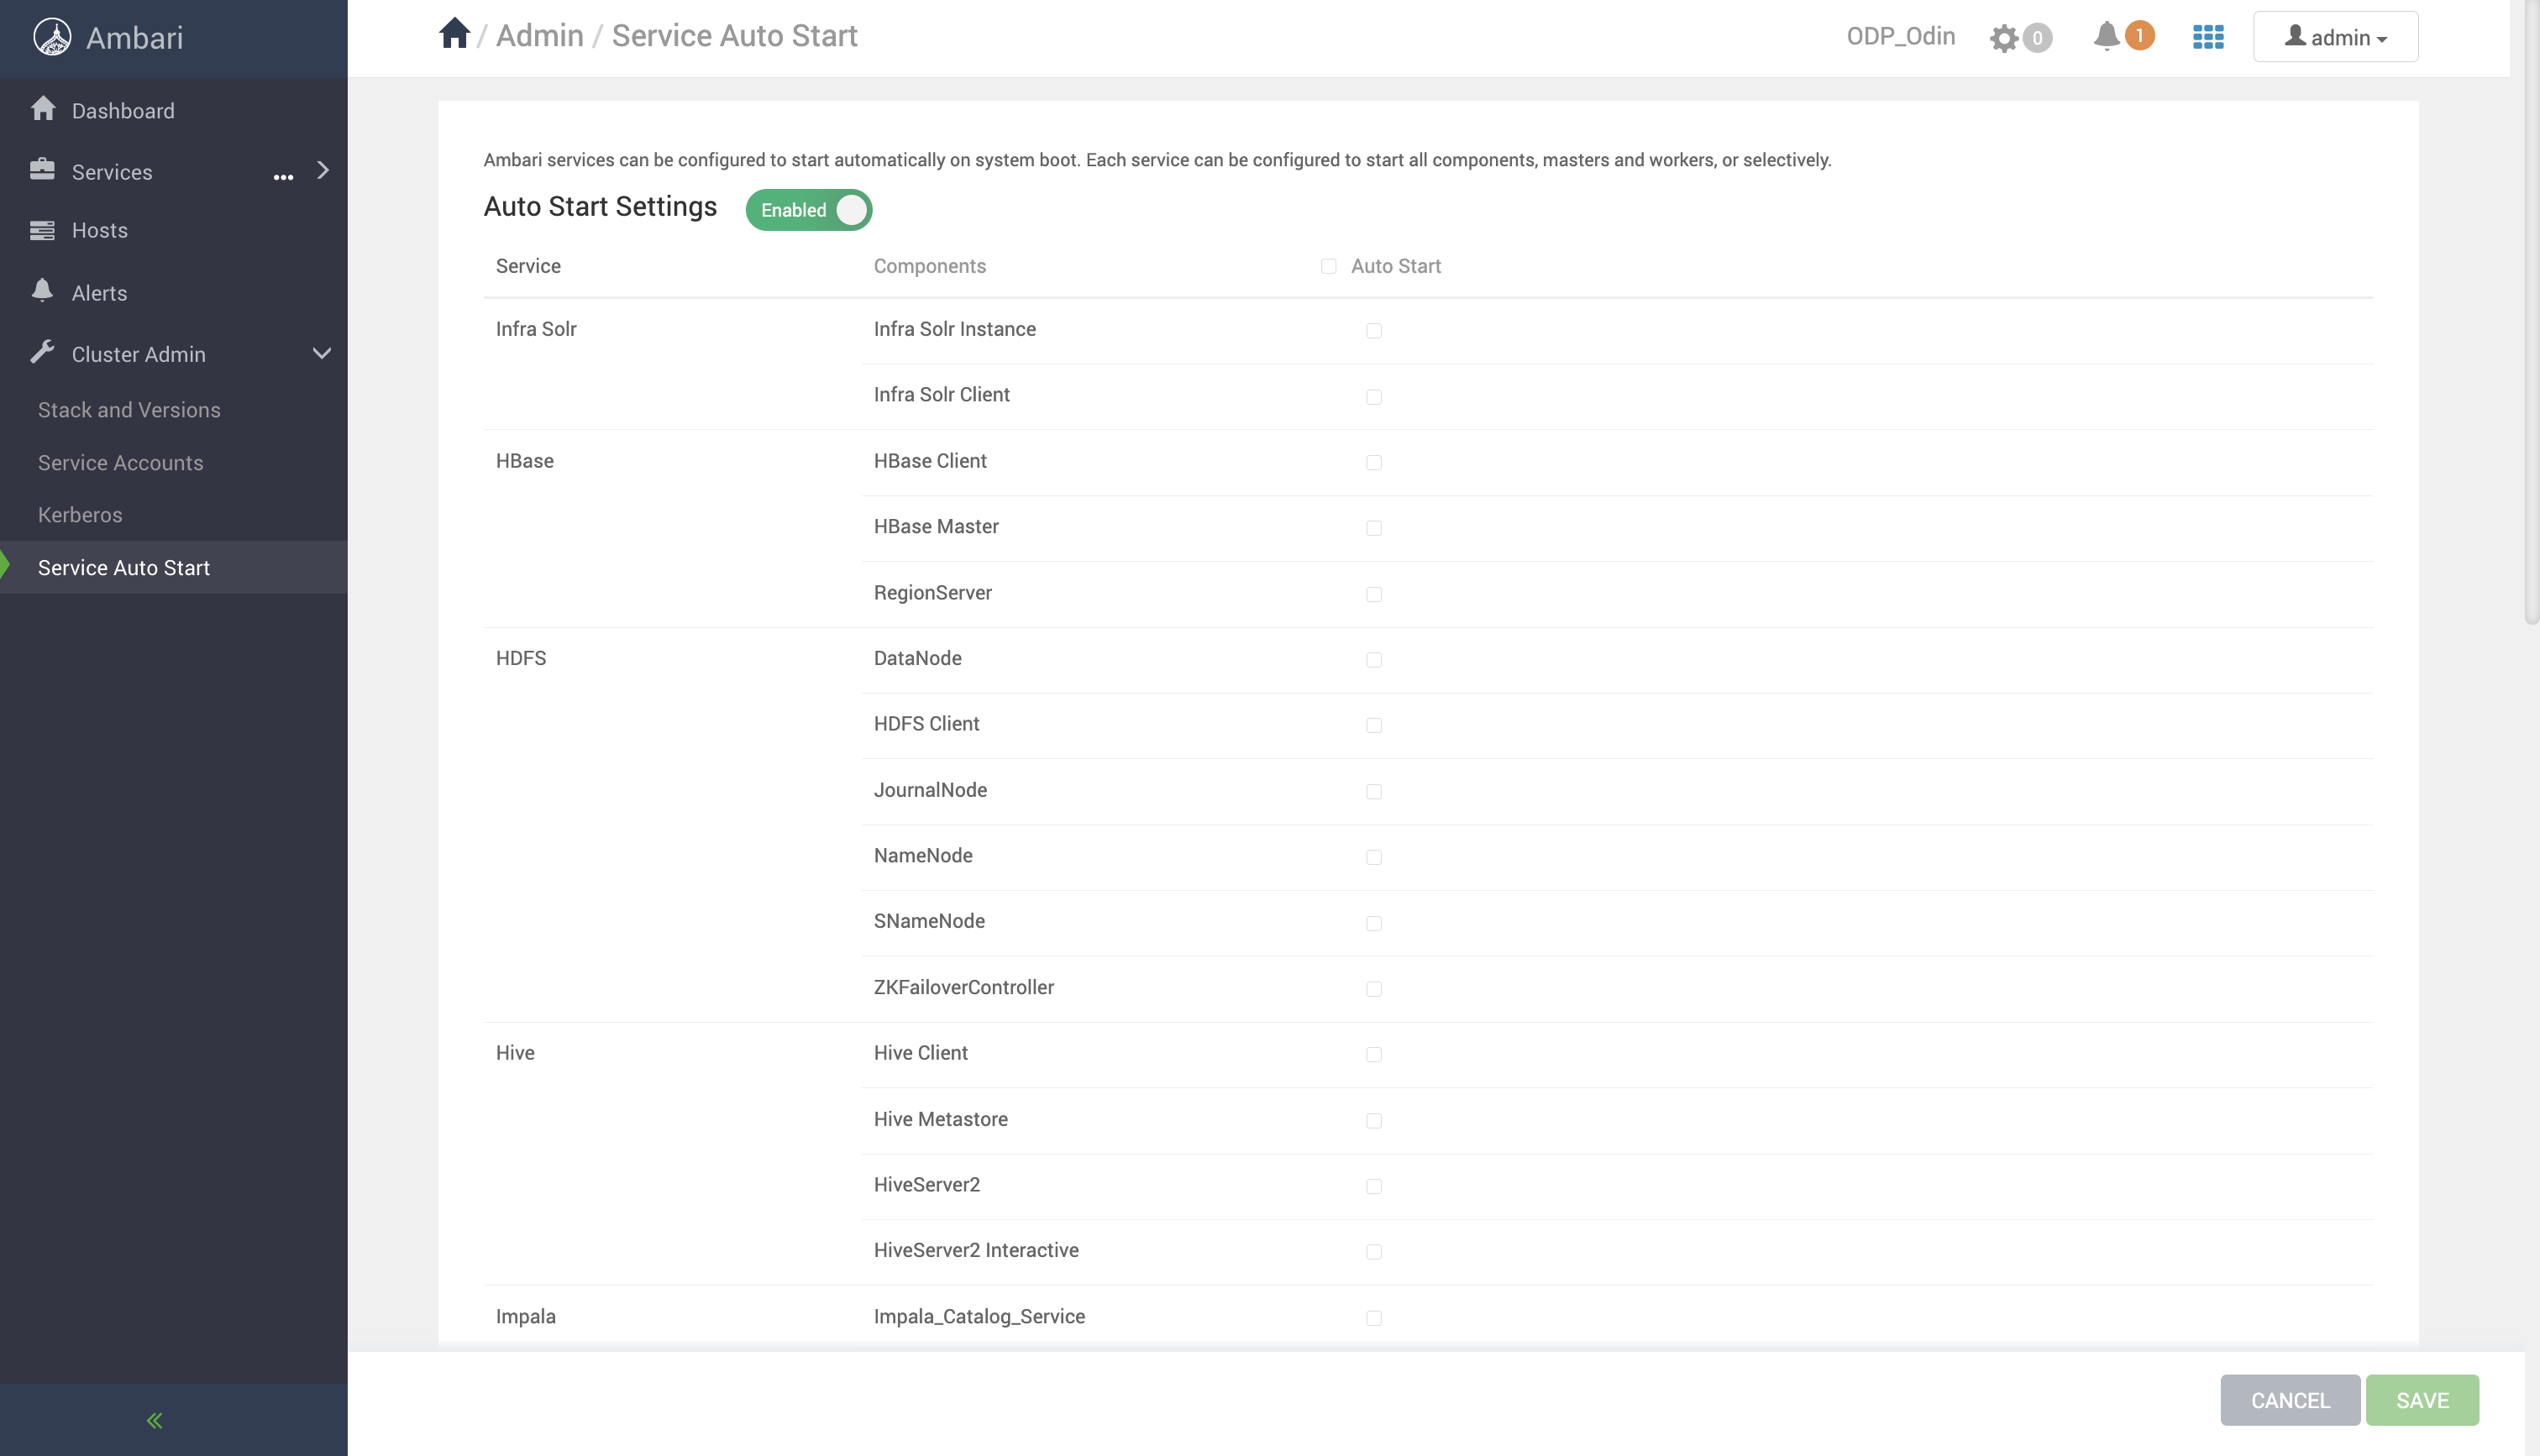
Task: Click the Alerts bell icon in sidebar
Action: tap(42, 291)
